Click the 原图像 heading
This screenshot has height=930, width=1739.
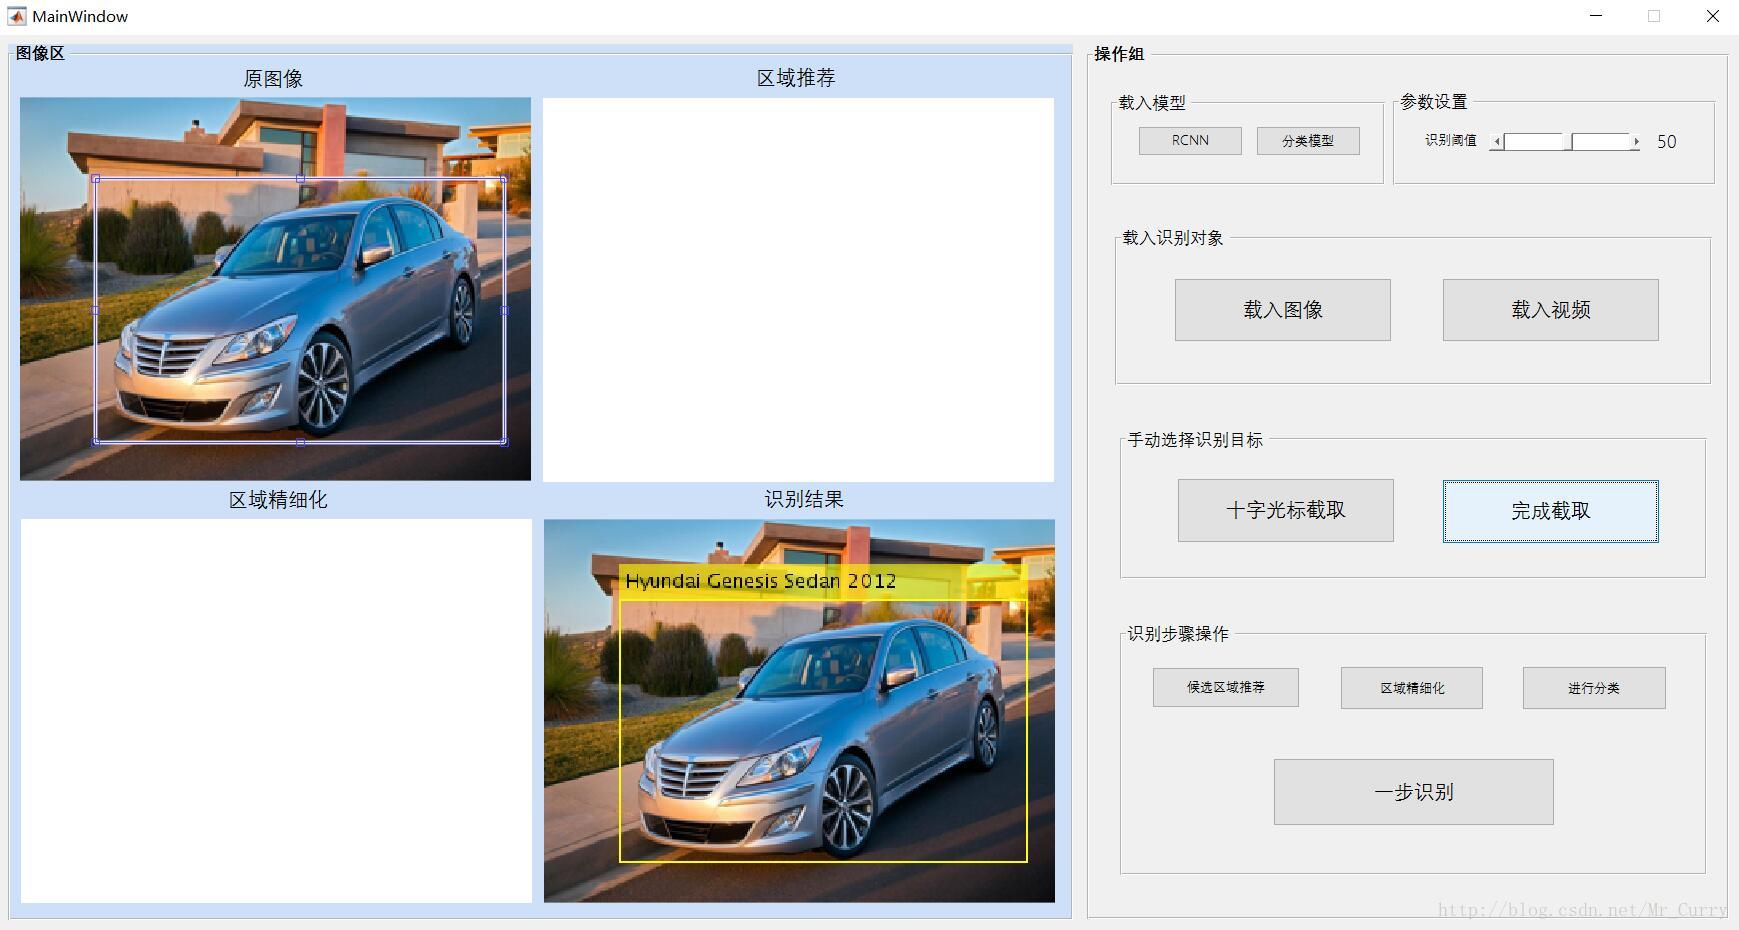[273, 79]
